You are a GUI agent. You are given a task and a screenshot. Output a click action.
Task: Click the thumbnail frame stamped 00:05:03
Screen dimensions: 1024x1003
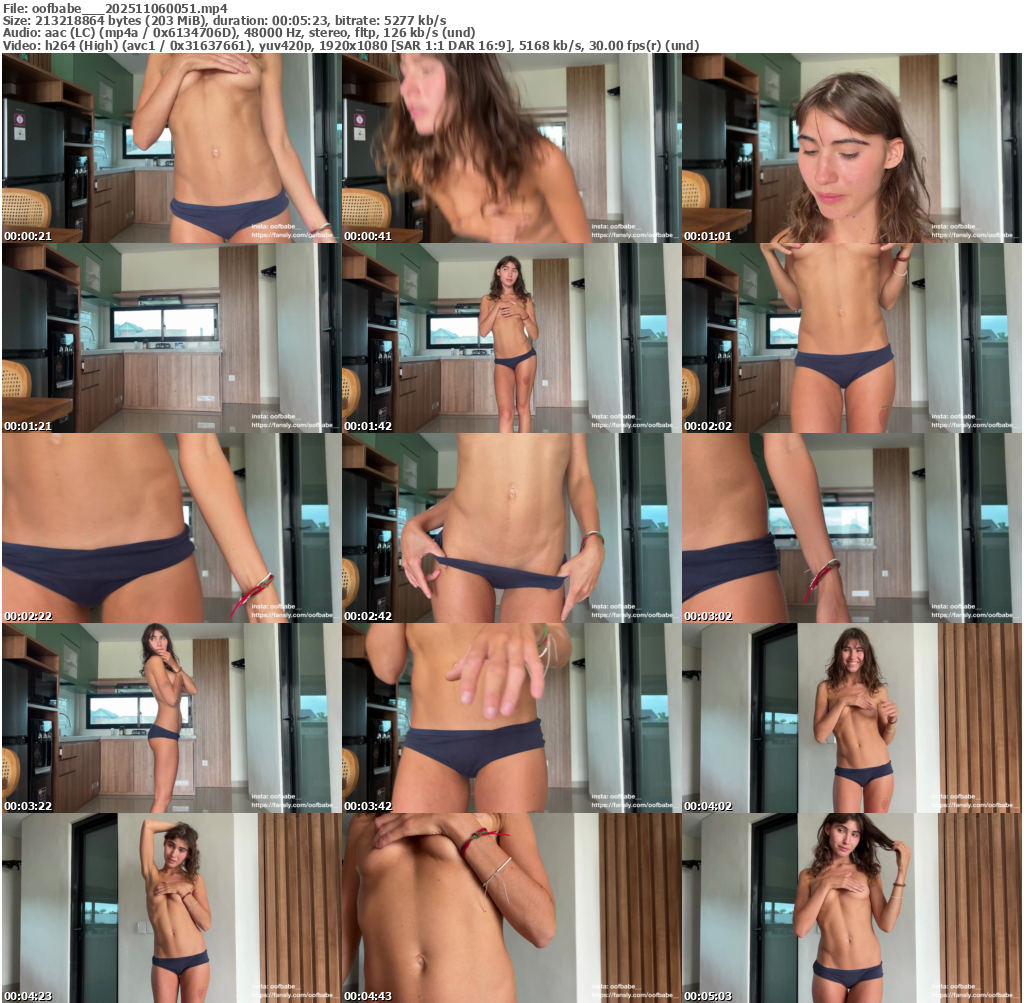(x=852, y=908)
